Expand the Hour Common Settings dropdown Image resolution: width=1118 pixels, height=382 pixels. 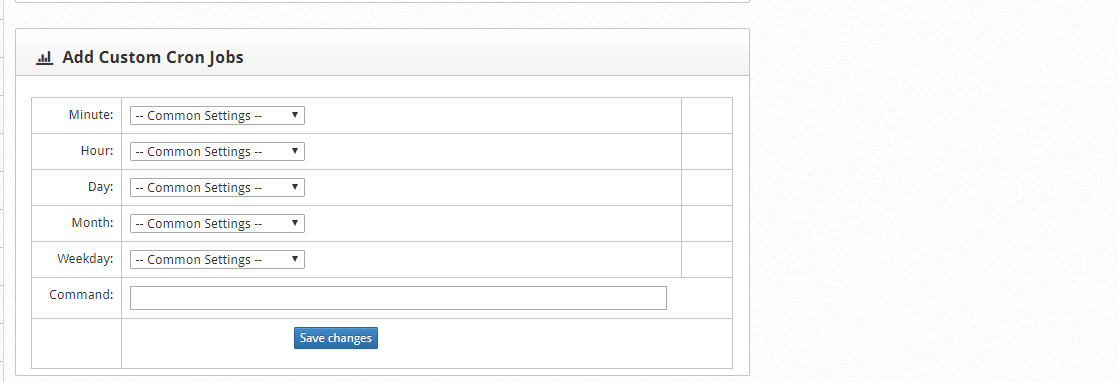[217, 151]
